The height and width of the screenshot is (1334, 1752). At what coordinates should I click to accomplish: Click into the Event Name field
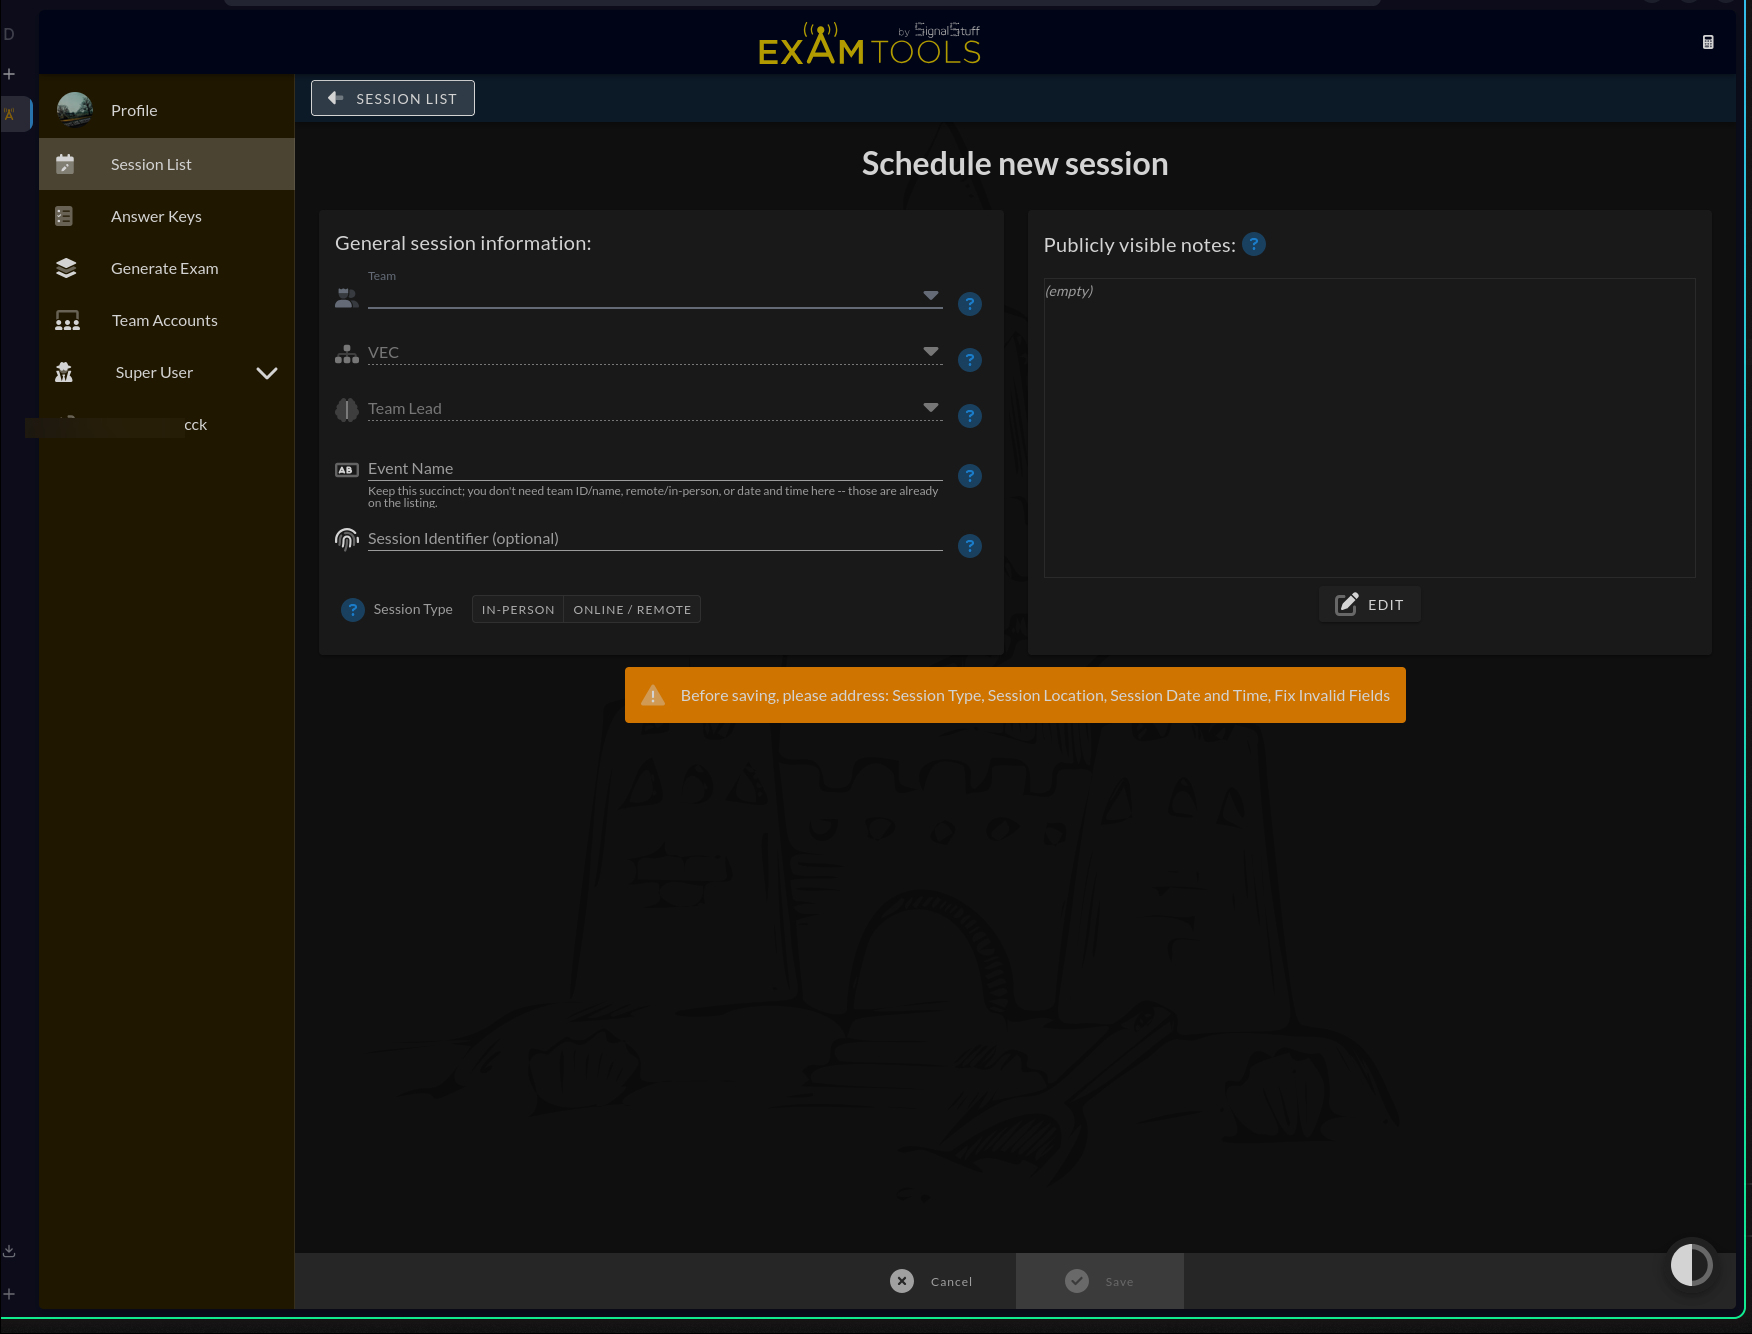(655, 468)
